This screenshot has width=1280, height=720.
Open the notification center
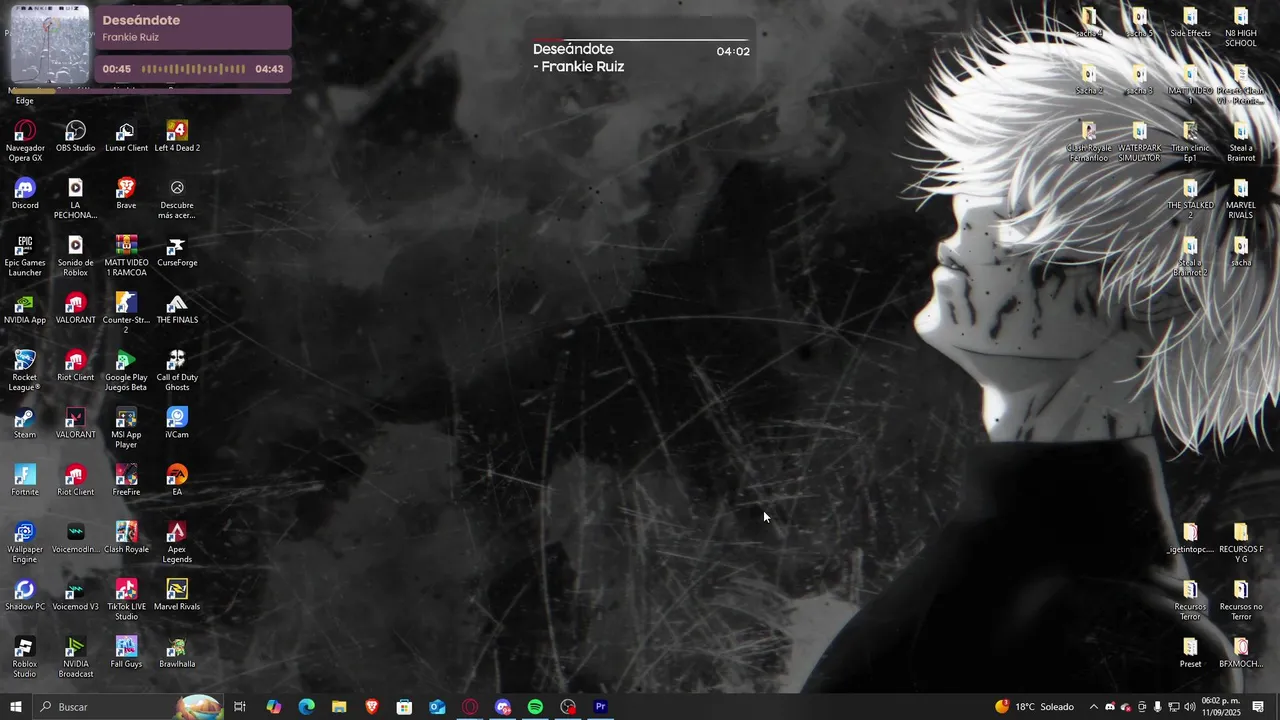(1258, 707)
